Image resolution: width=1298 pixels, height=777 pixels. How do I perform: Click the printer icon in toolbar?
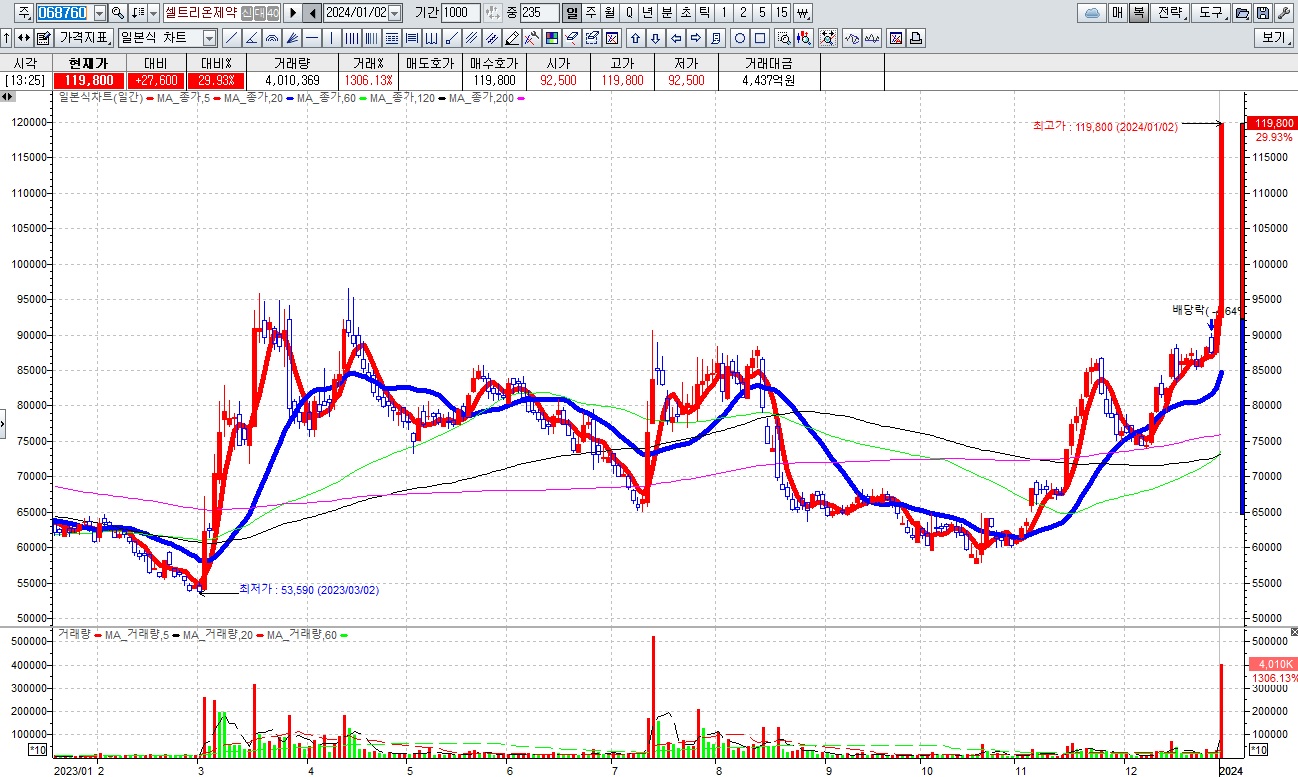(x=916, y=38)
